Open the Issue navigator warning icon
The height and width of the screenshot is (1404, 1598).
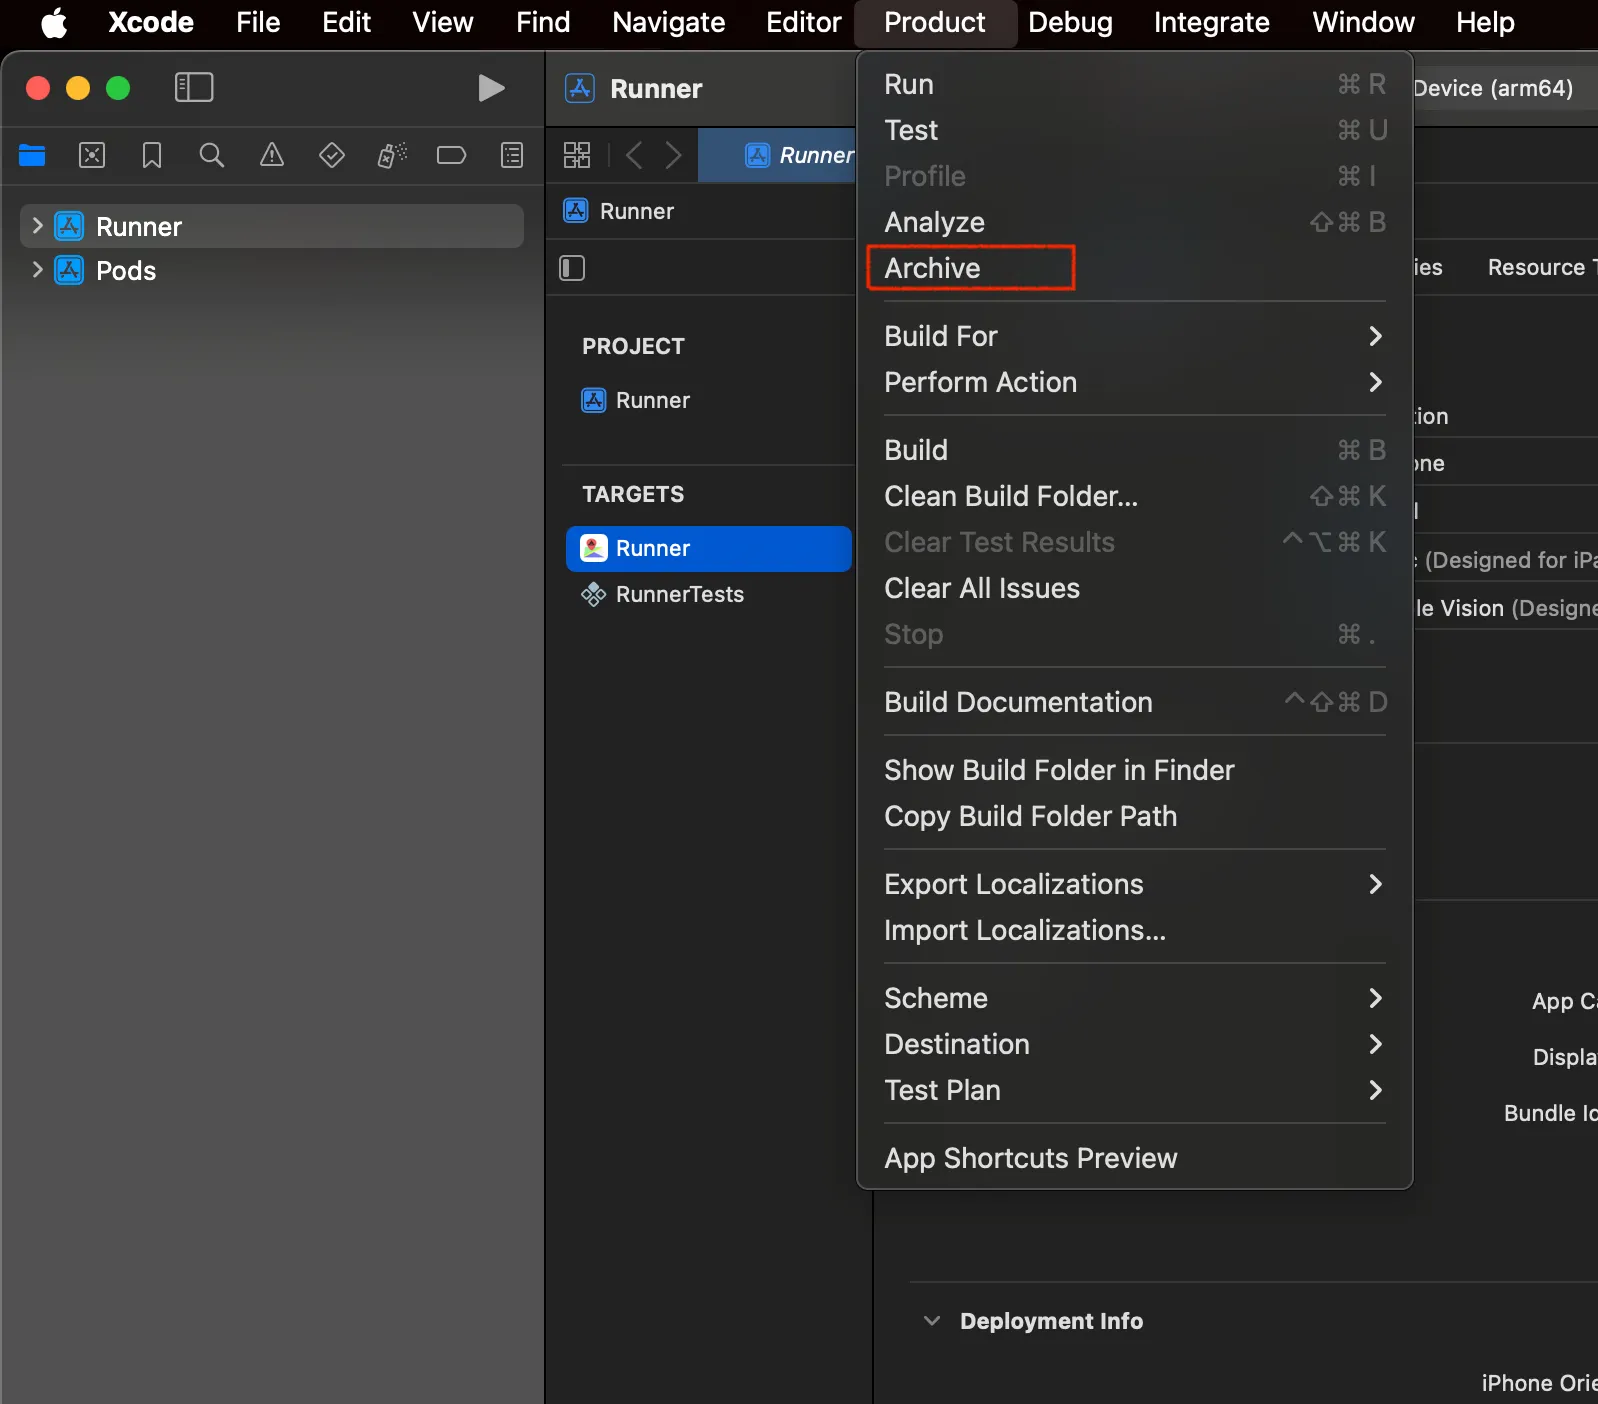272,155
